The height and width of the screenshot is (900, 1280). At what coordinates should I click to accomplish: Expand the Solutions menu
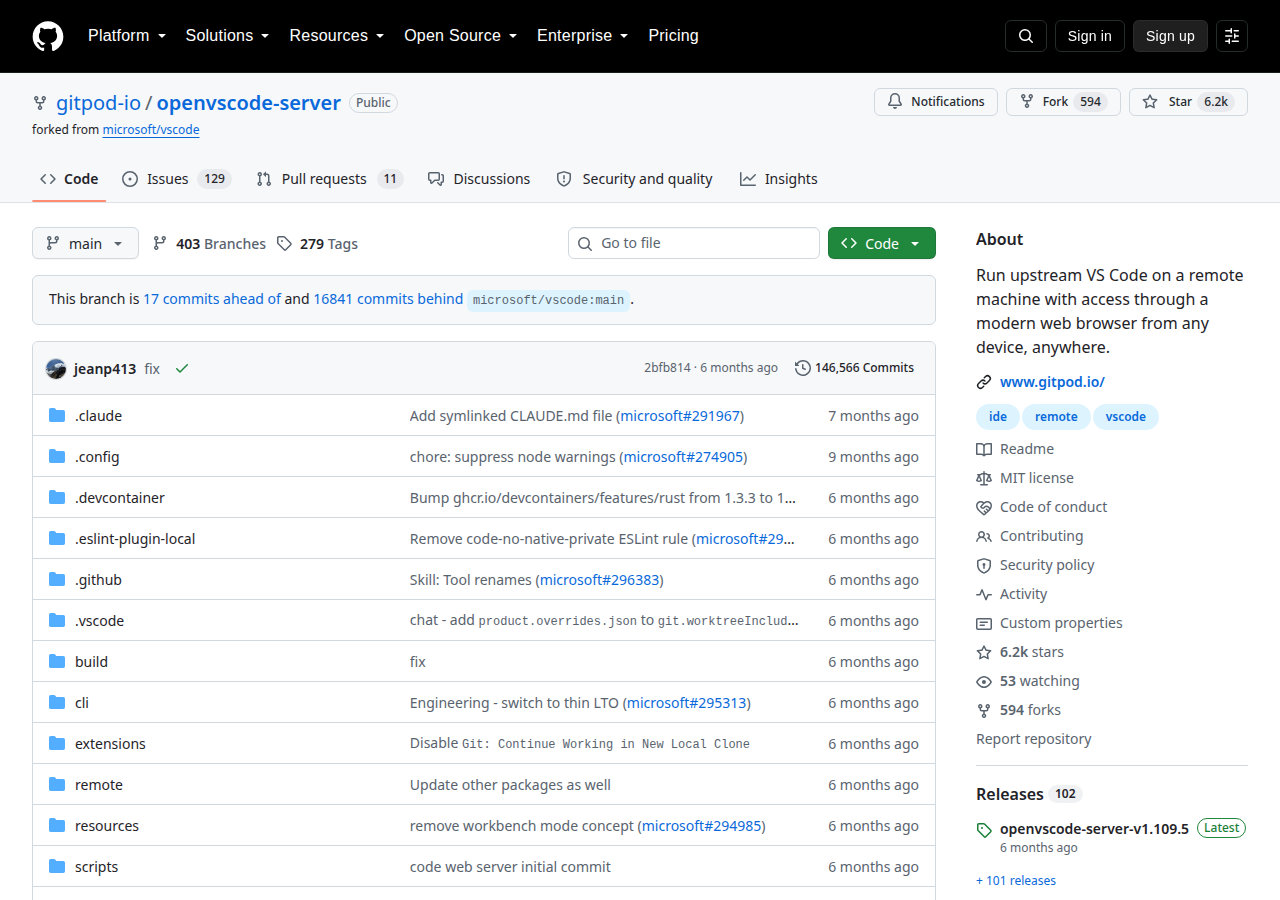[x=227, y=35]
